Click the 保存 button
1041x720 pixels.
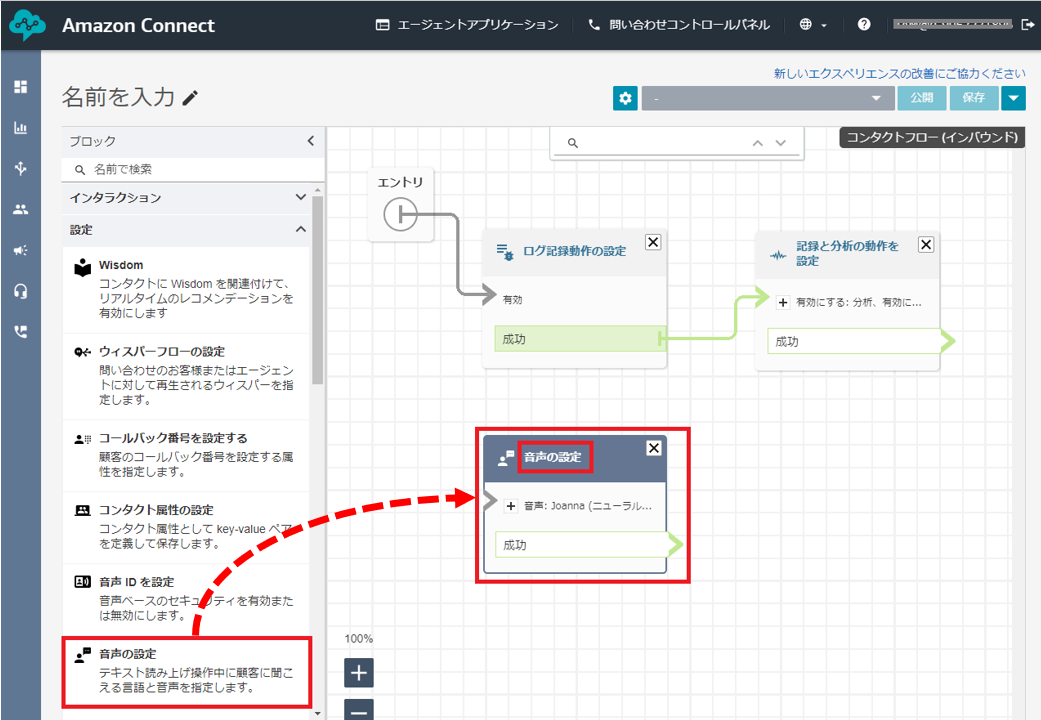pos(974,98)
